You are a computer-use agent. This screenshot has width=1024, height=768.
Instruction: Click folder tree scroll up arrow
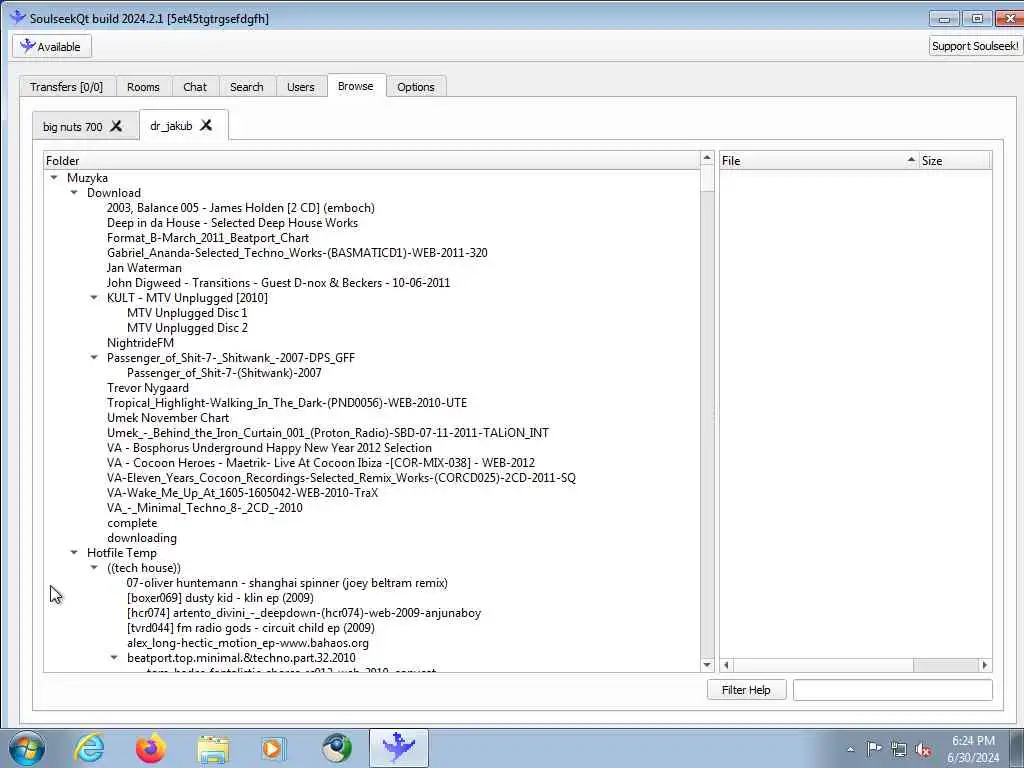pos(707,158)
